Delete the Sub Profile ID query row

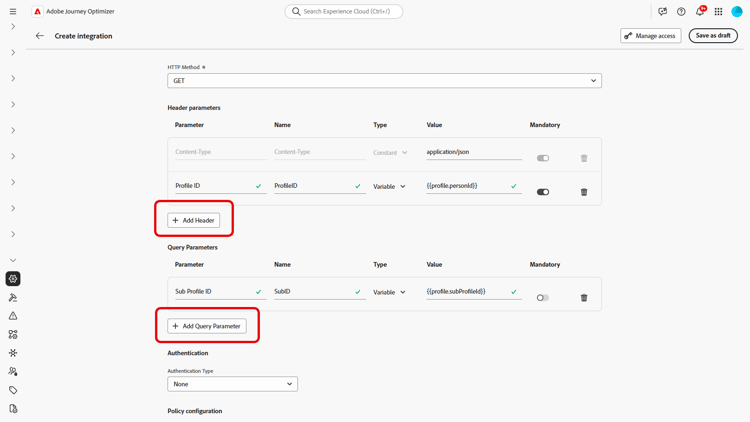584,298
